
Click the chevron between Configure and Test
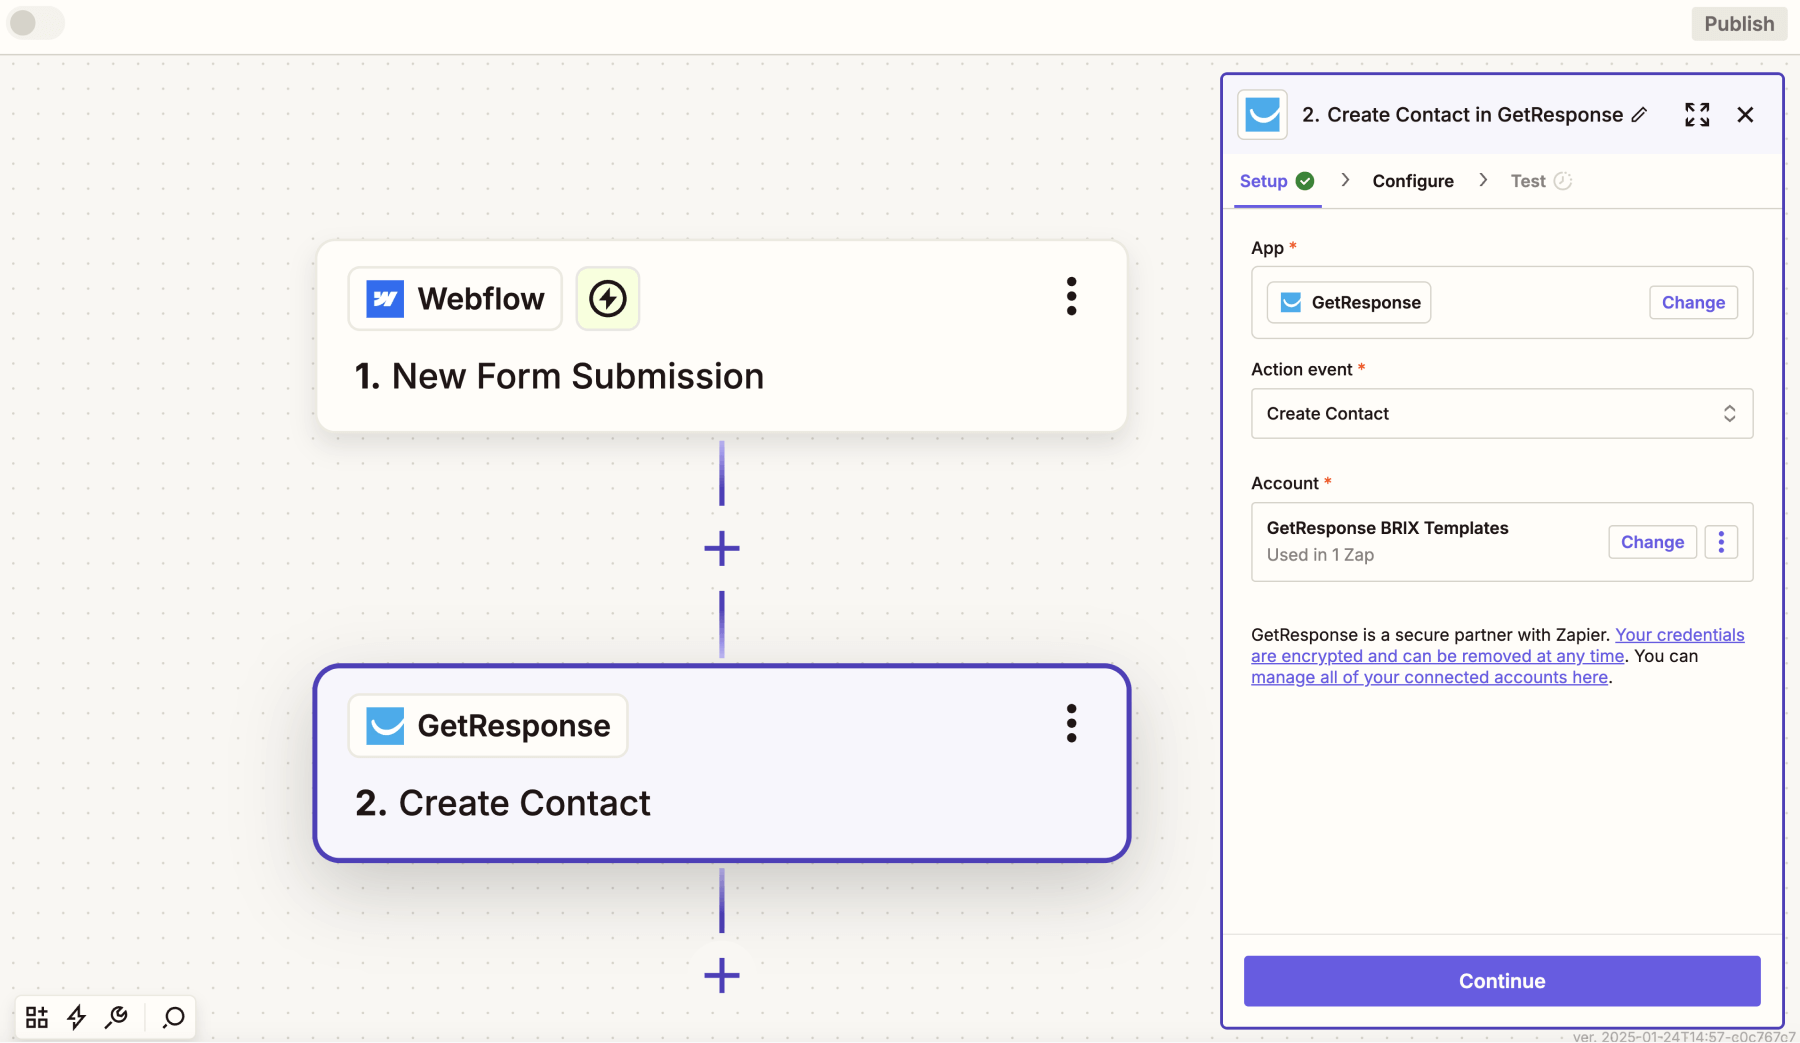1483,180
